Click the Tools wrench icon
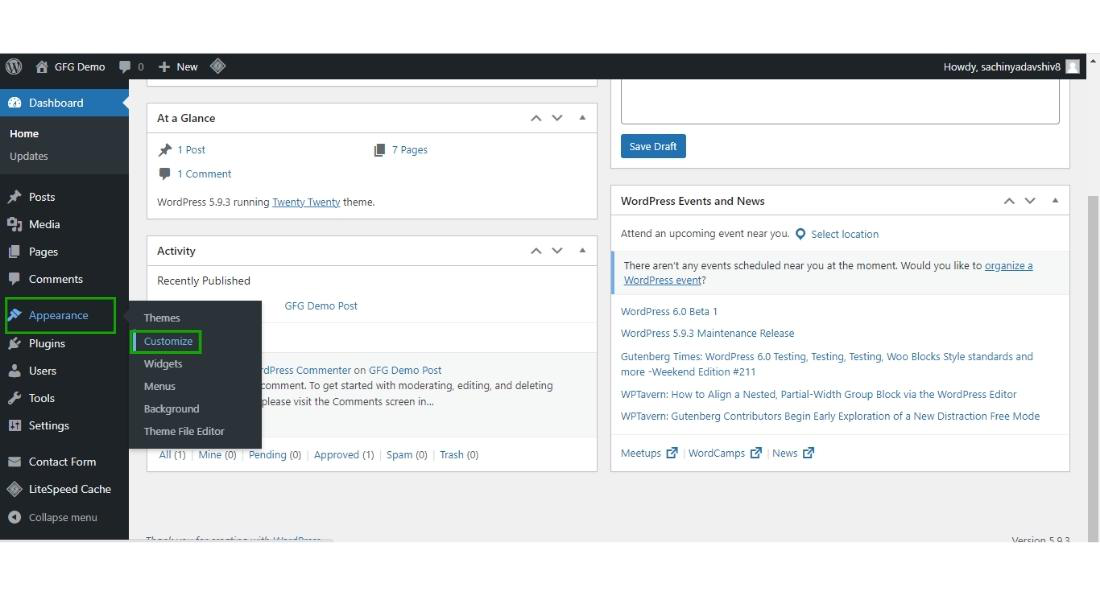The height and width of the screenshot is (600, 1100). (15, 398)
